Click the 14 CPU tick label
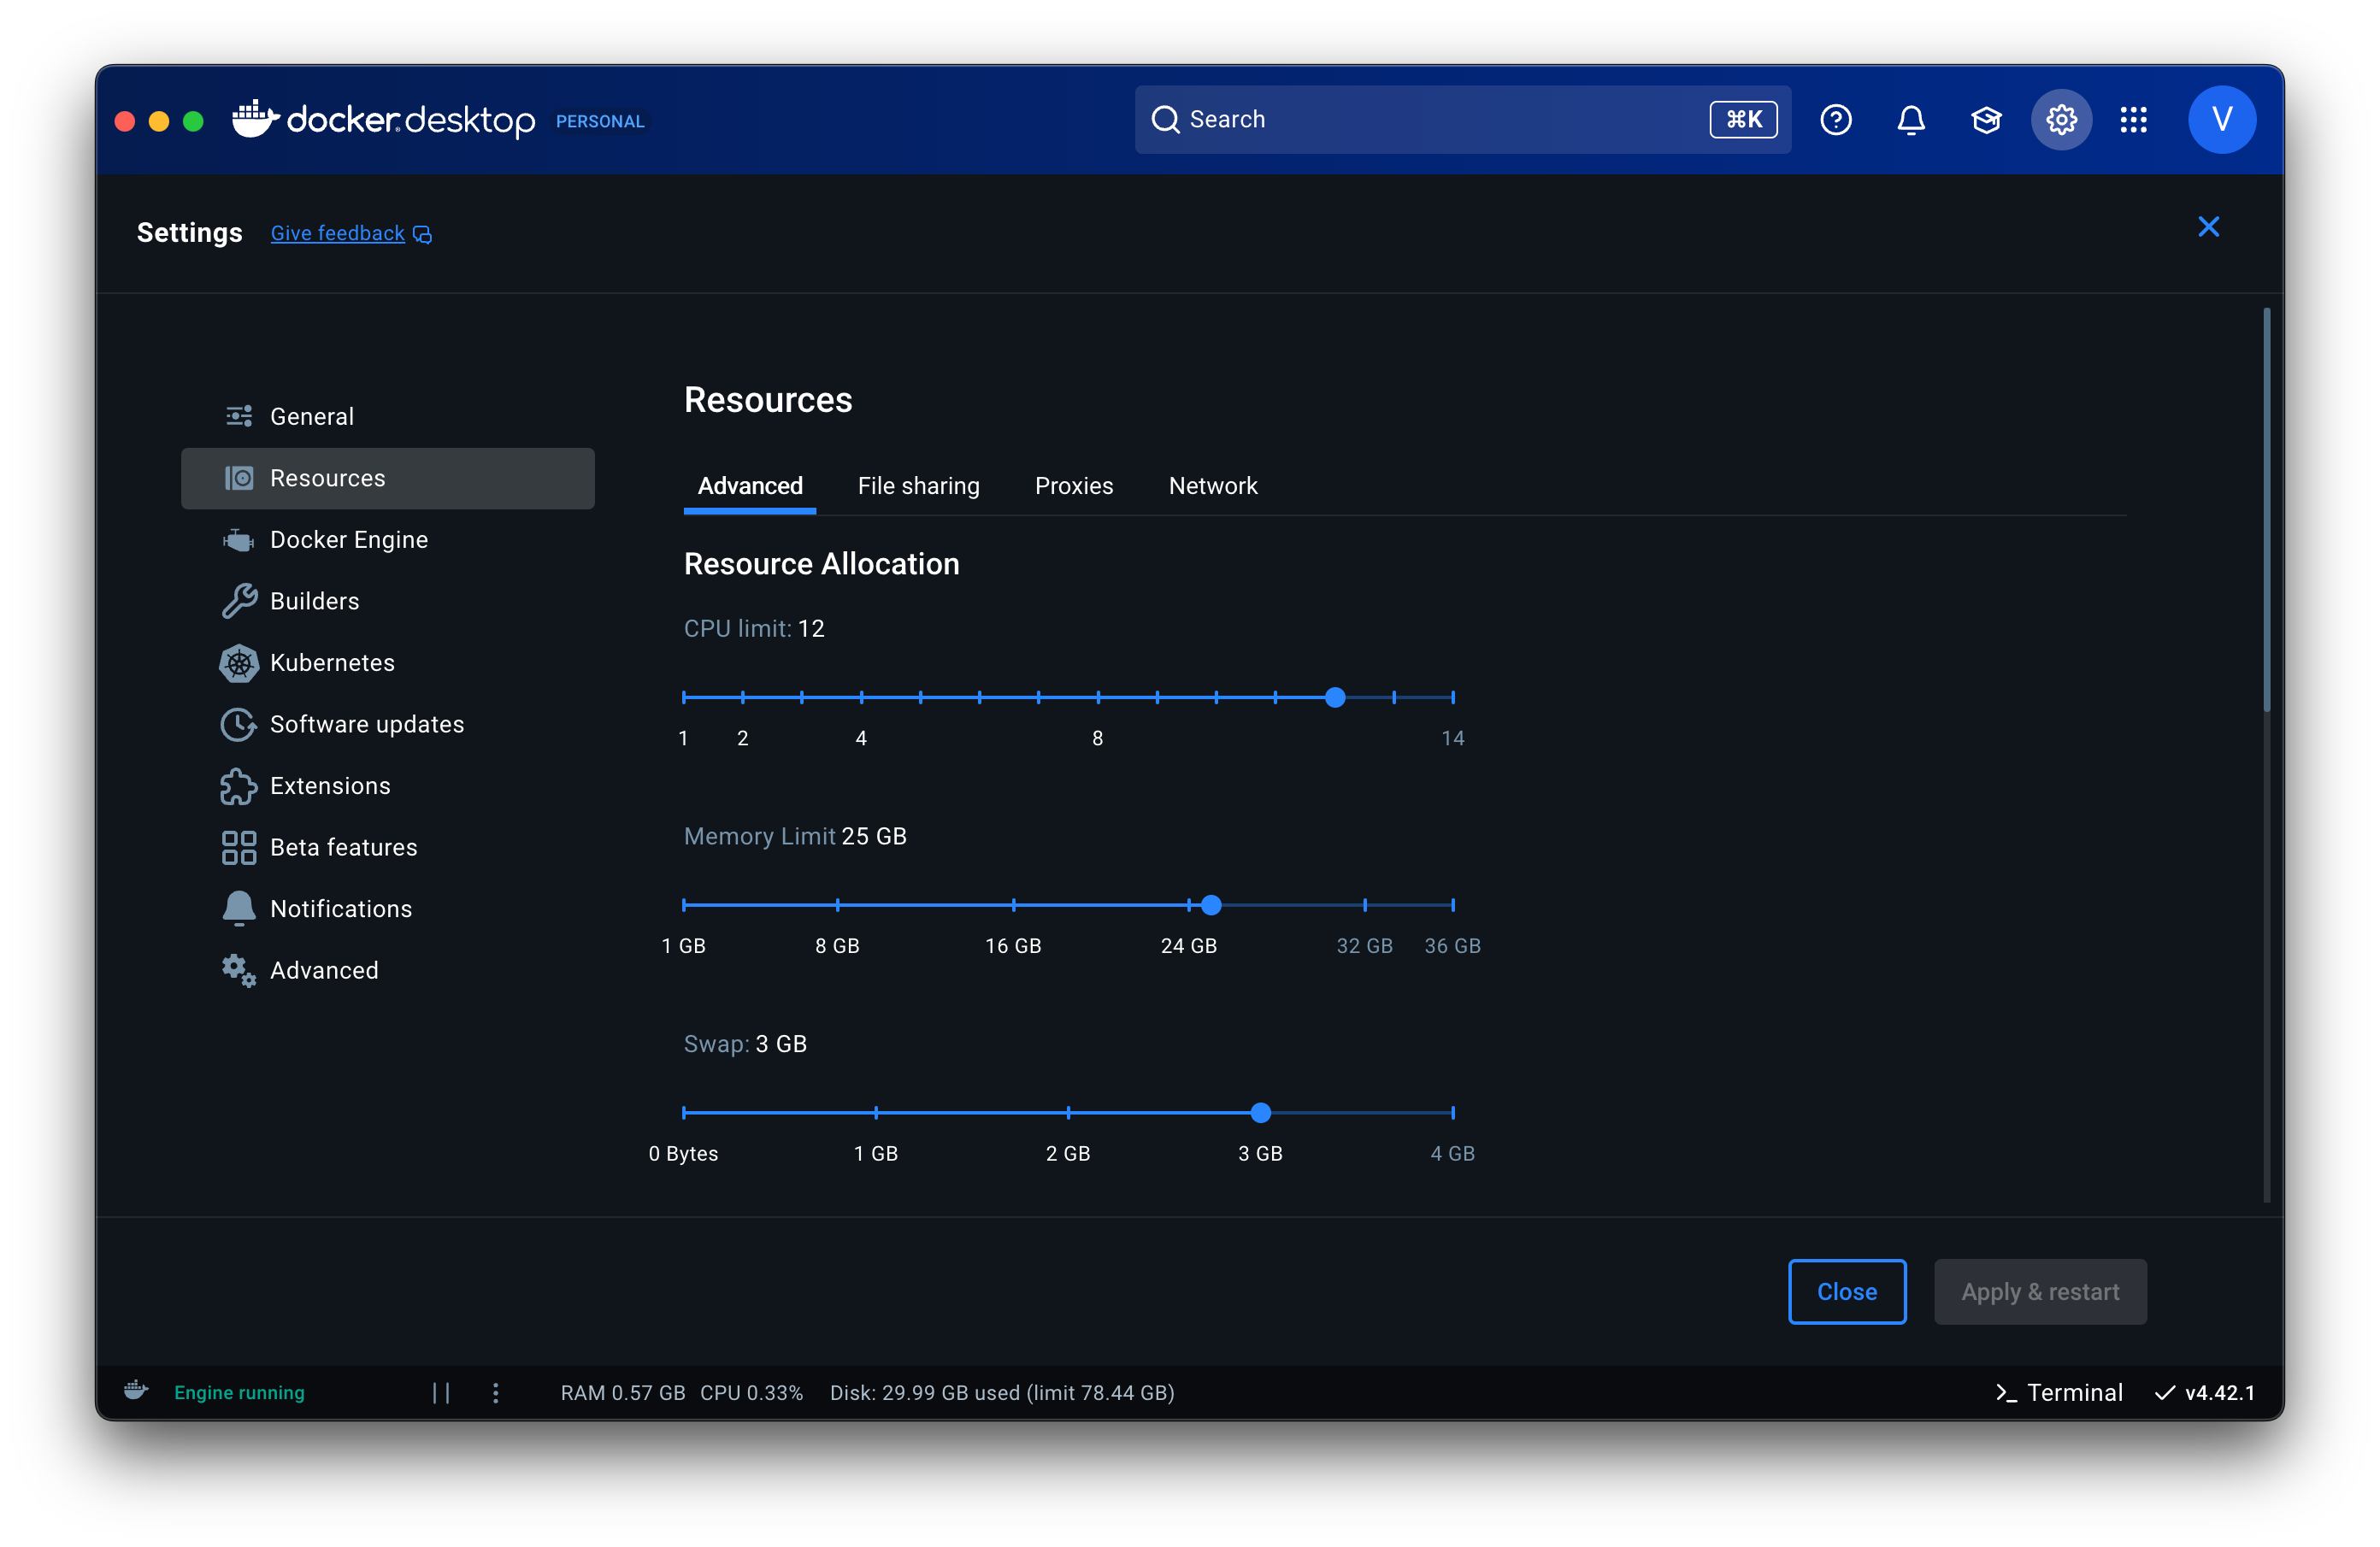Image resolution: width=2380 pixels, height=1547 pixels. pyautogui.click(x=1452, y=738)
